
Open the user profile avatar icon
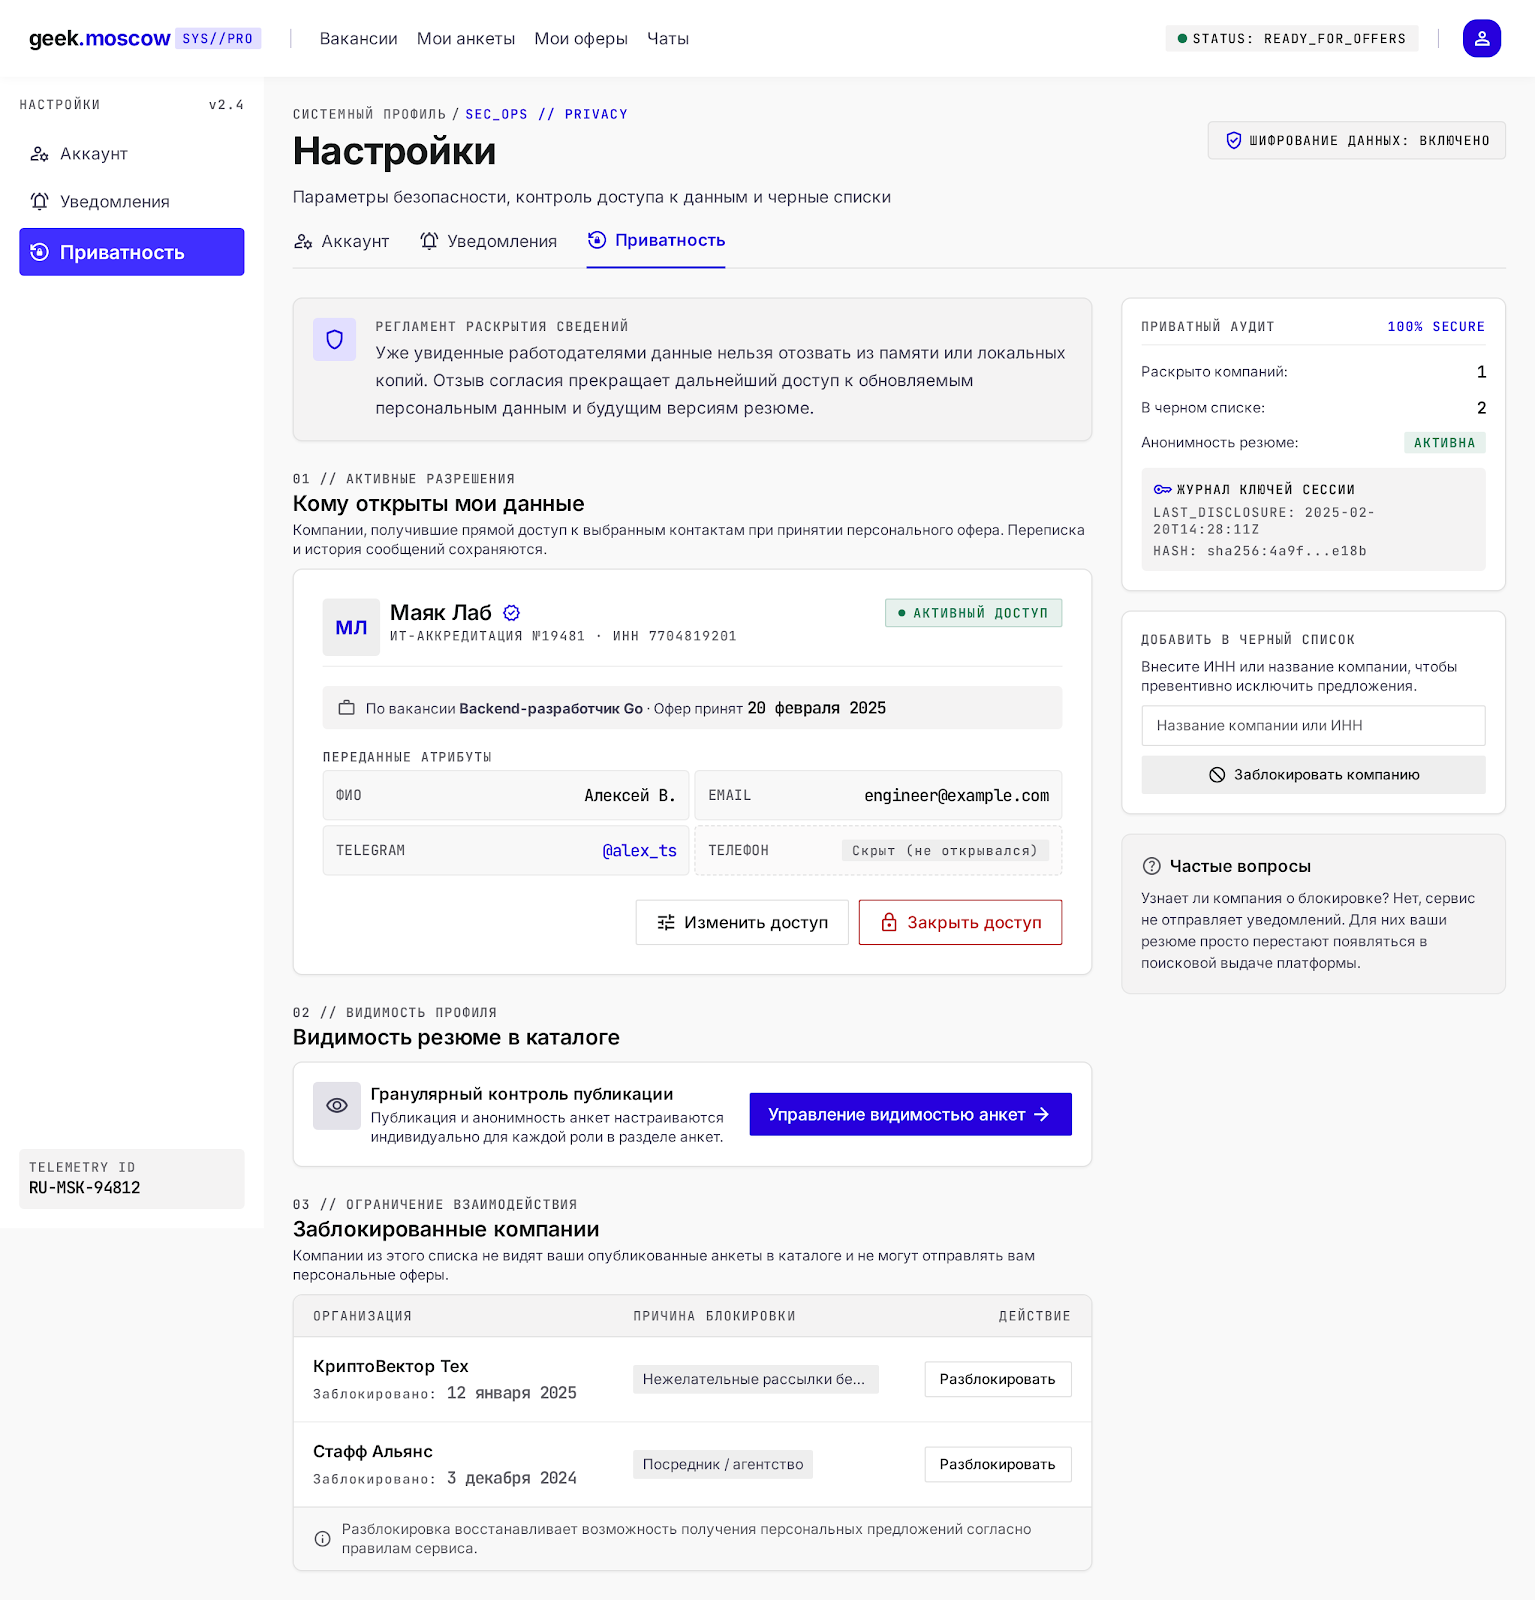click(1481, 38)
